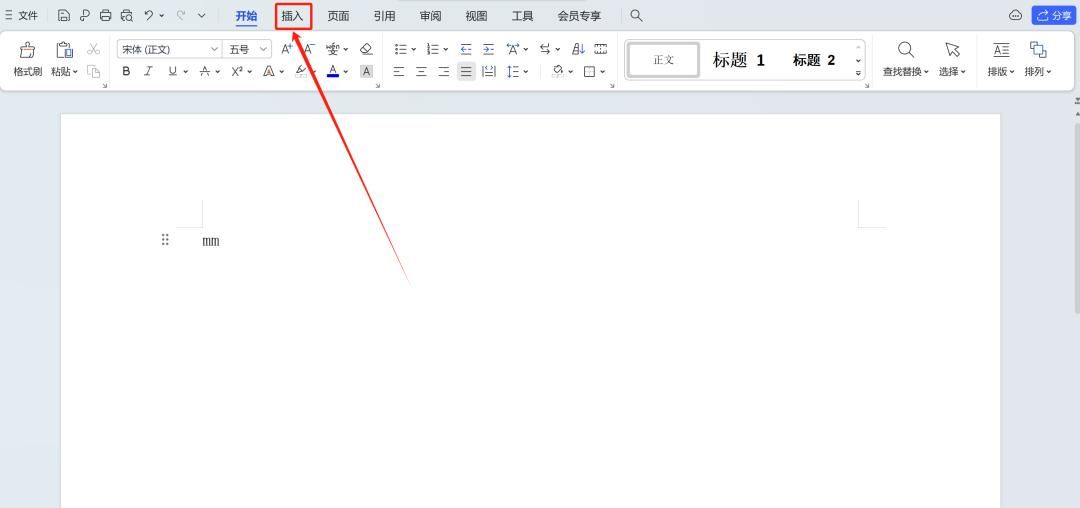Increase font size with A+ icon

[287, 49]
